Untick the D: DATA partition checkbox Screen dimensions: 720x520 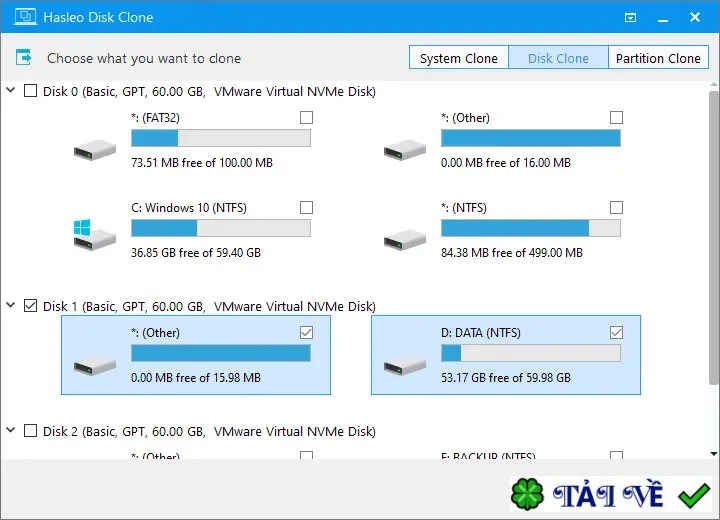616,333
